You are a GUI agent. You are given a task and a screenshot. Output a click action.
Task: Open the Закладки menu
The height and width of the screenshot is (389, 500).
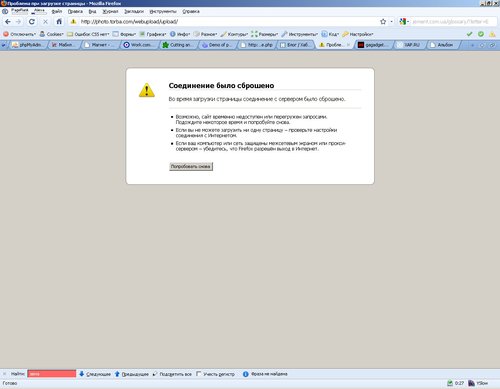click(x=134, y=11)
